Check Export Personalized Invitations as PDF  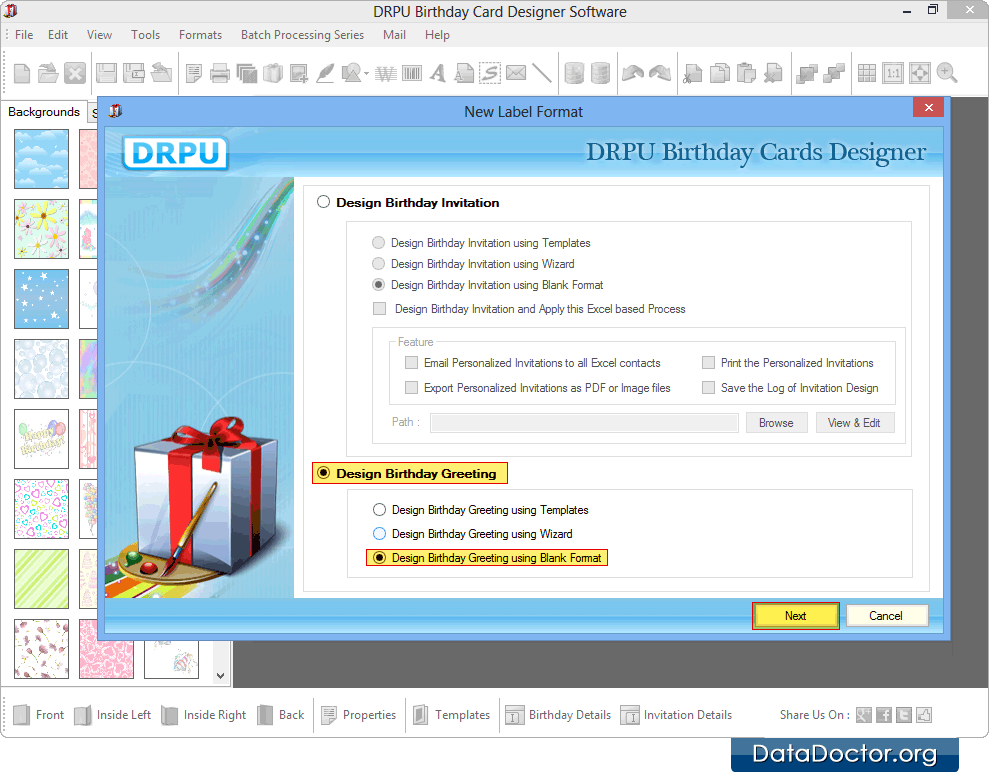tap(411, 387)
